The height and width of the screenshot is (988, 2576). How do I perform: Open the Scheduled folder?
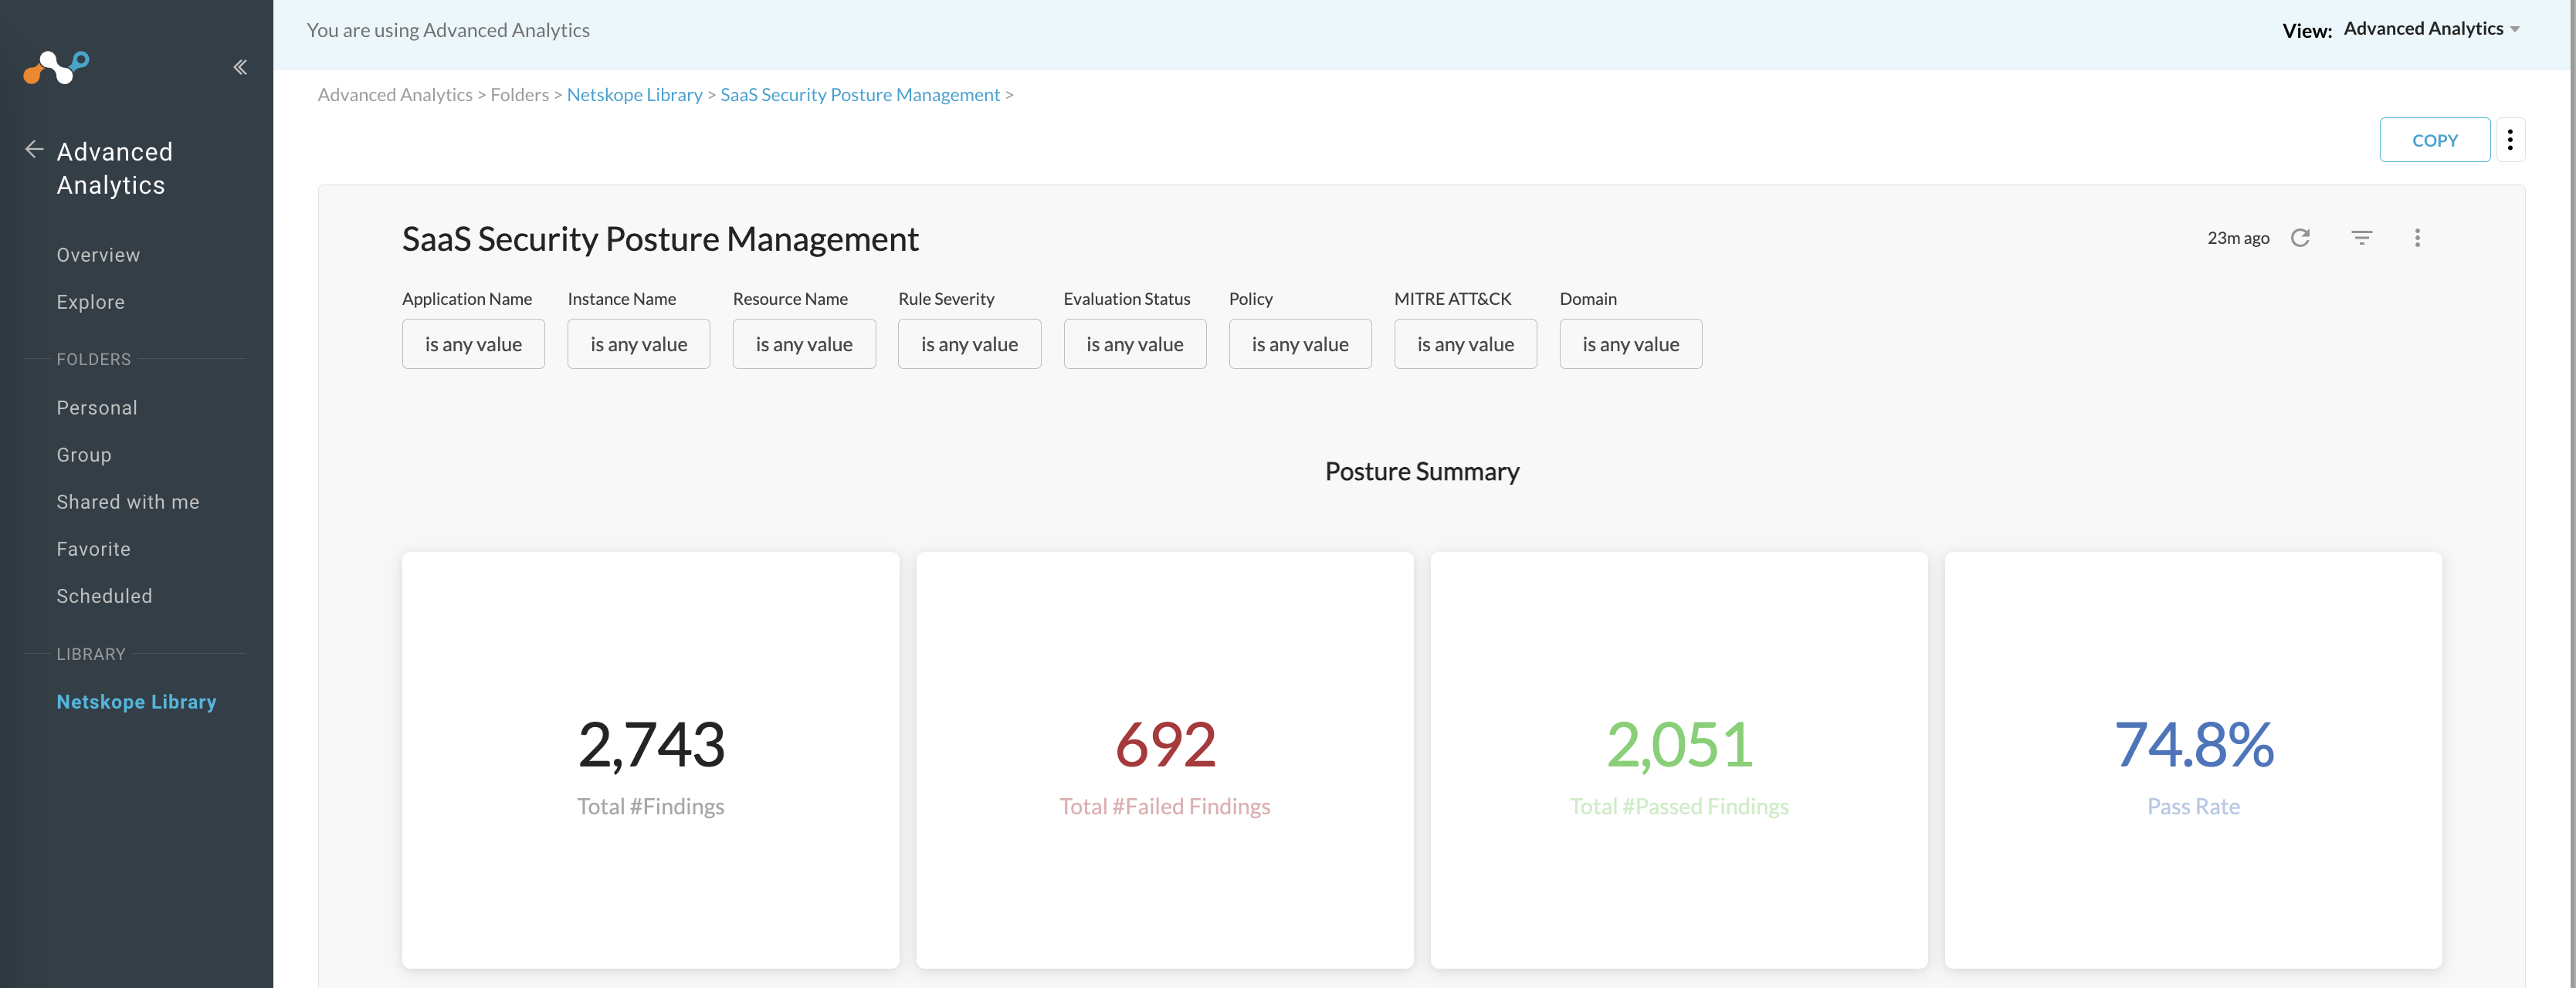click(104, 596)
